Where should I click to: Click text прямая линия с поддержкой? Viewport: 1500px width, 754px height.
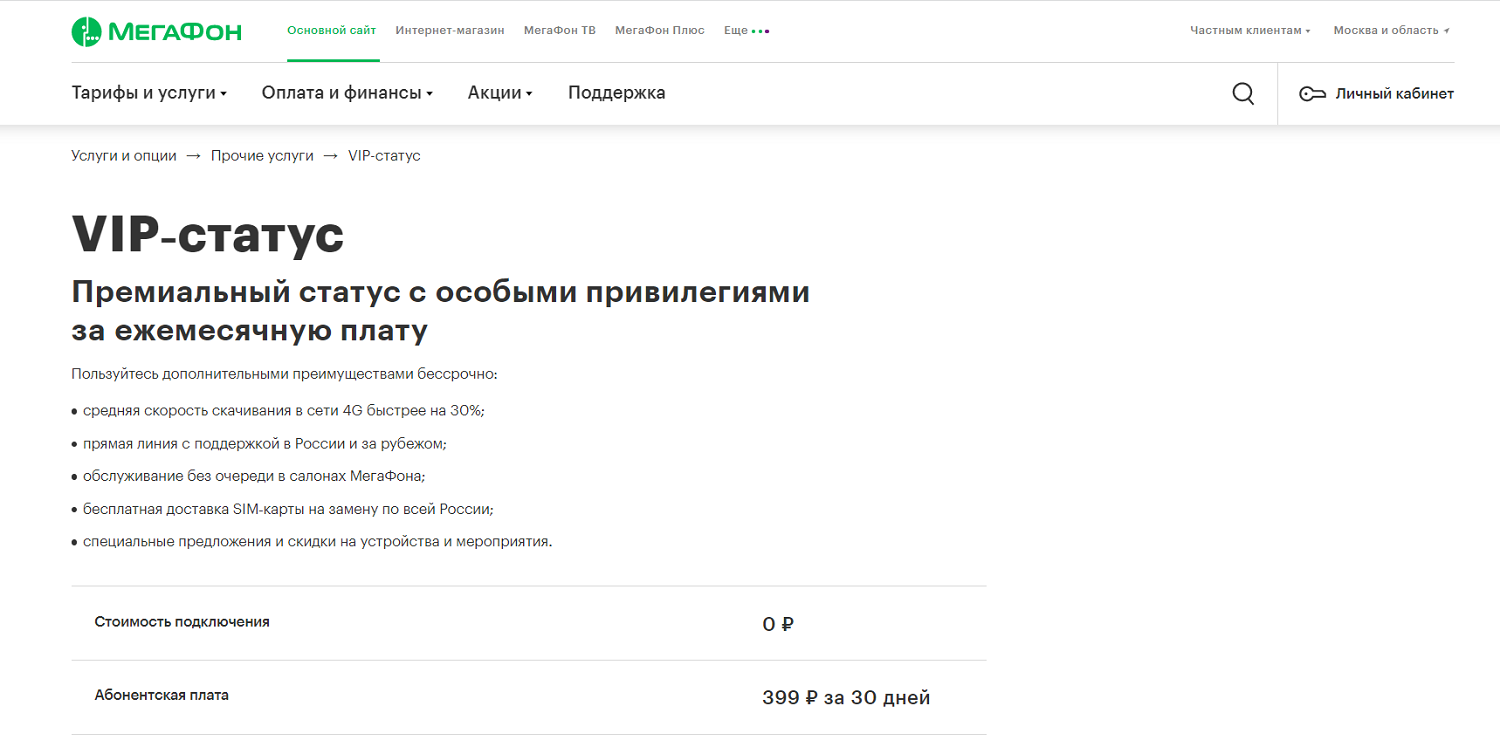[x=265, y=444]
